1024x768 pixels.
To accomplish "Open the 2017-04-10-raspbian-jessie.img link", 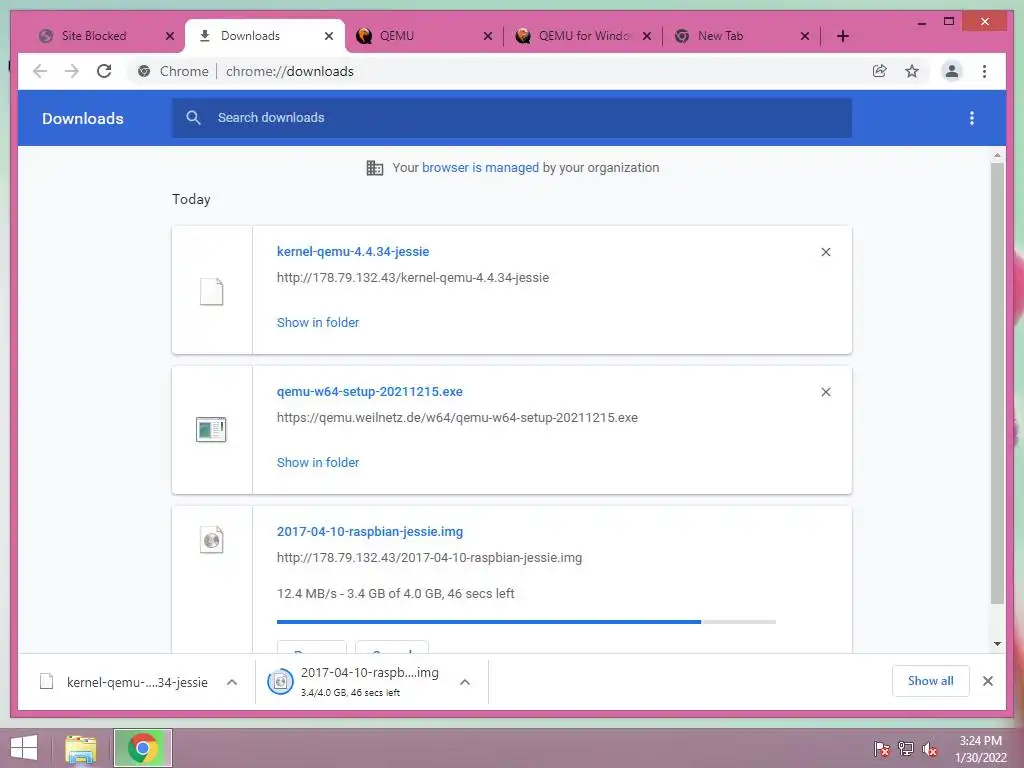I will coord(370,531).
